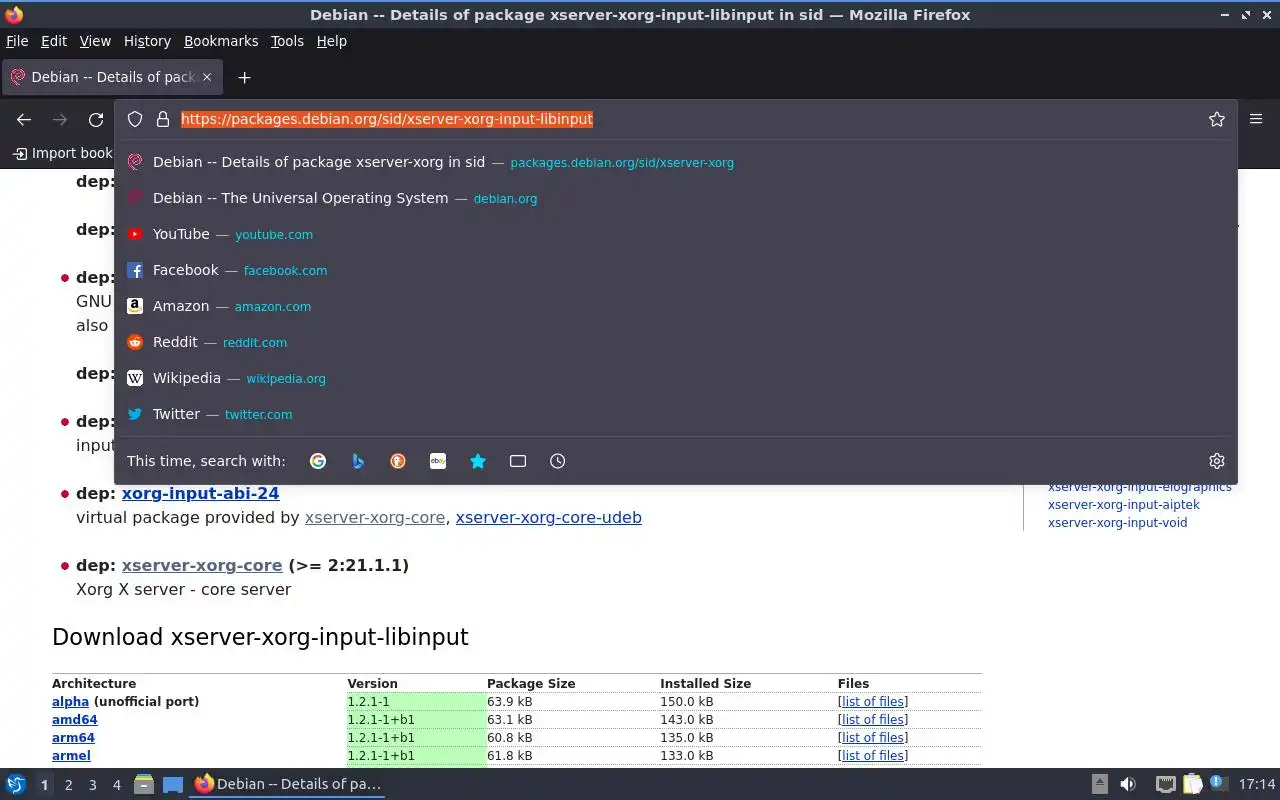1280x800 pixels.
Task: Pick the Facebook suggestion
Action: click(676, 270)
